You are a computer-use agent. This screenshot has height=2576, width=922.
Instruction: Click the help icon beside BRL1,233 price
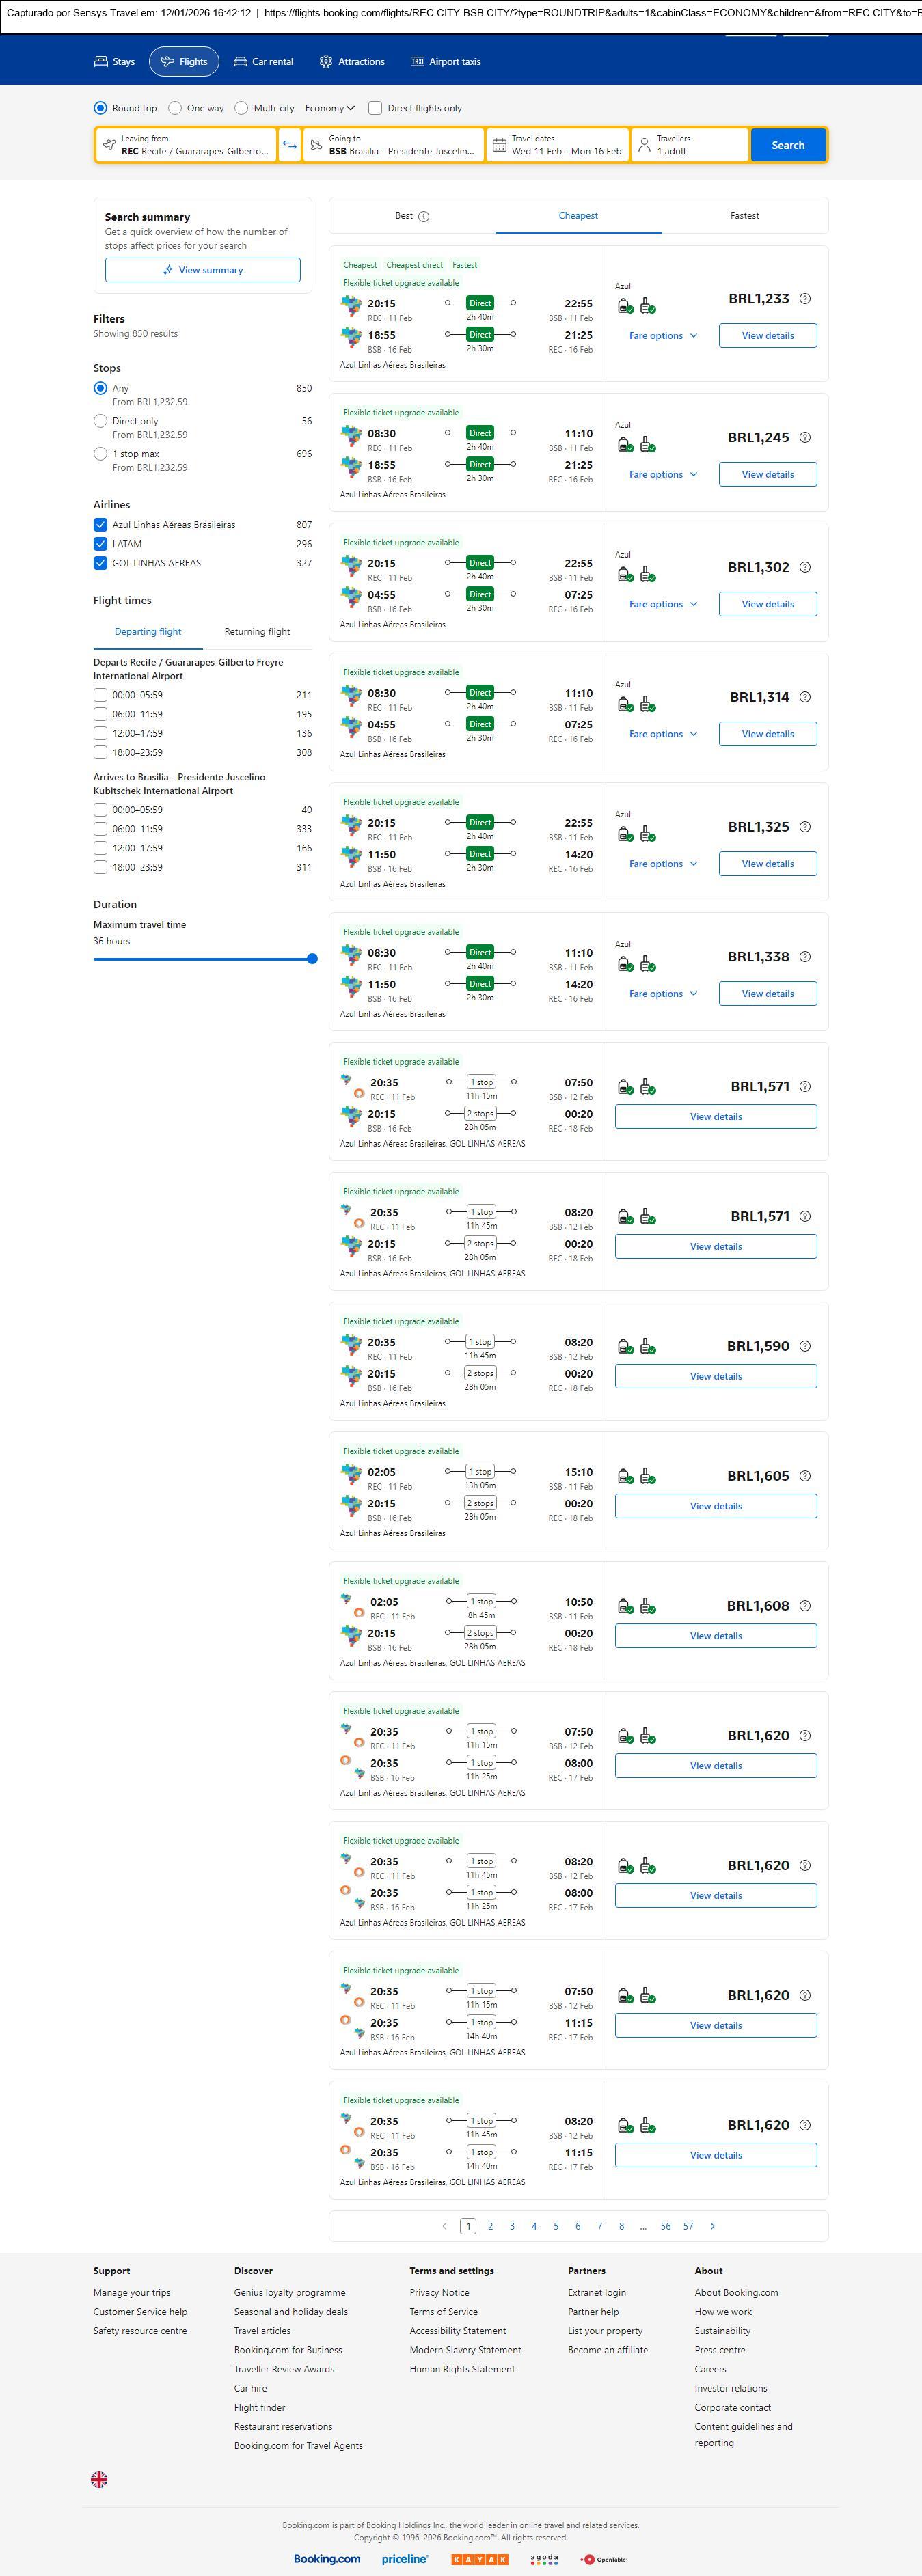(805, 299)
